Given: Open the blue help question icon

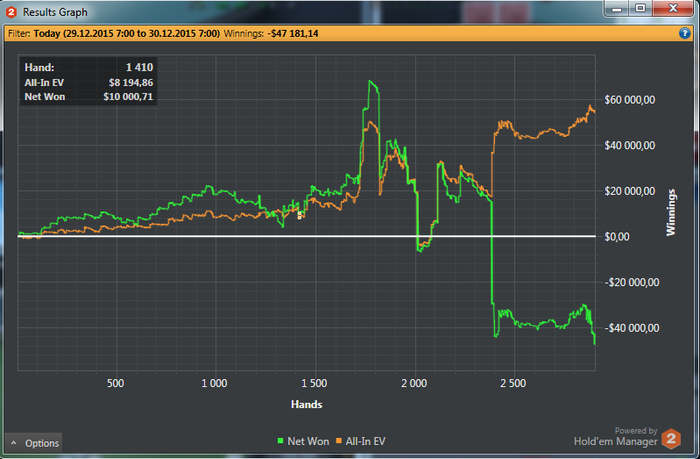Looking at the screenshot, I should (x=684, y=33).
